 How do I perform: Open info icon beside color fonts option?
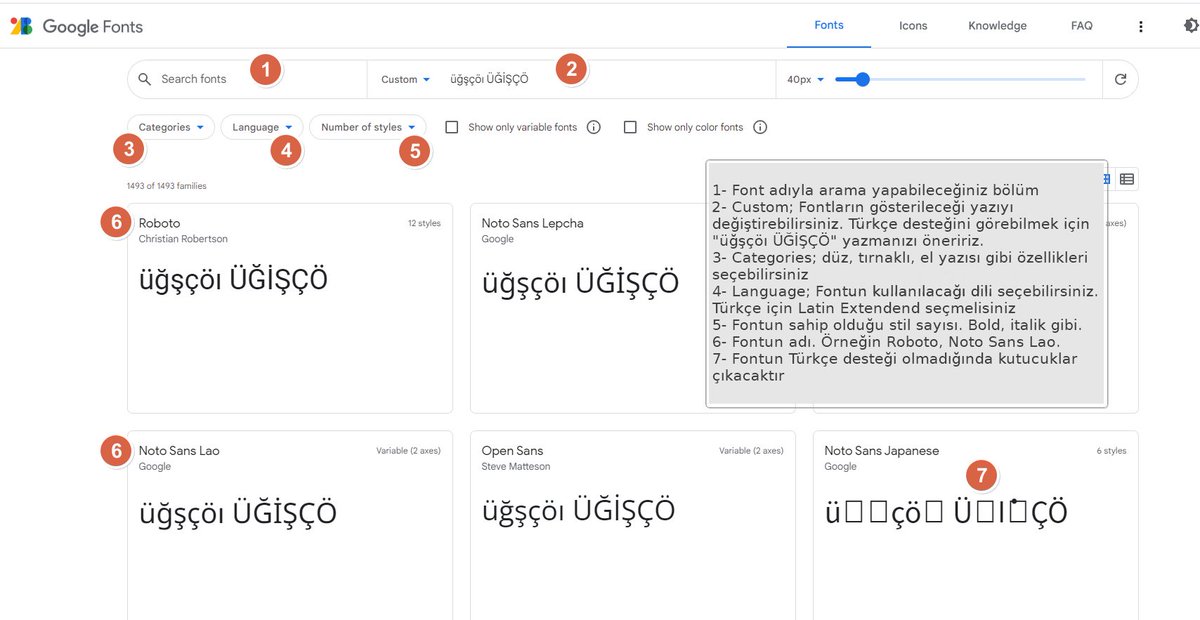pyautogui.click(x=760, y=127)
